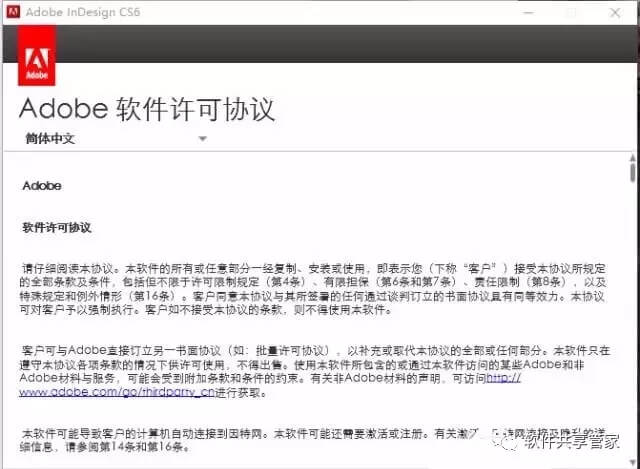Click the paragraph starting with 客户可与Adobe直接订立
This screenshot has height=469, width=640.
pyautogui.click(x=315, y=371)
